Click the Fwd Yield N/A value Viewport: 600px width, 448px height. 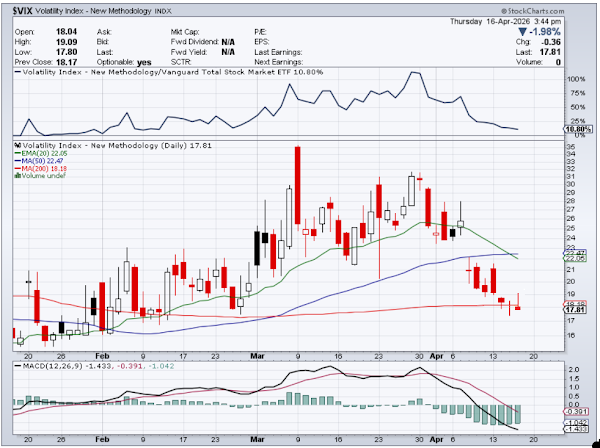[x=228, y=52]
